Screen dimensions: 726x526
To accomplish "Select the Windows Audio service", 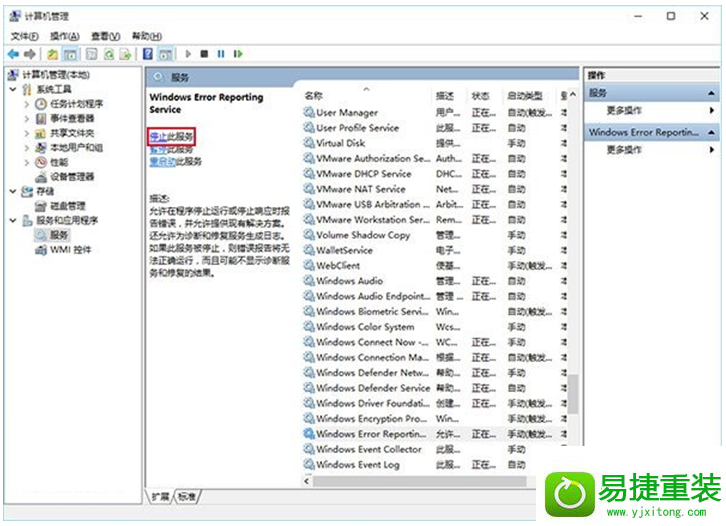I will (x=434, y=281).
